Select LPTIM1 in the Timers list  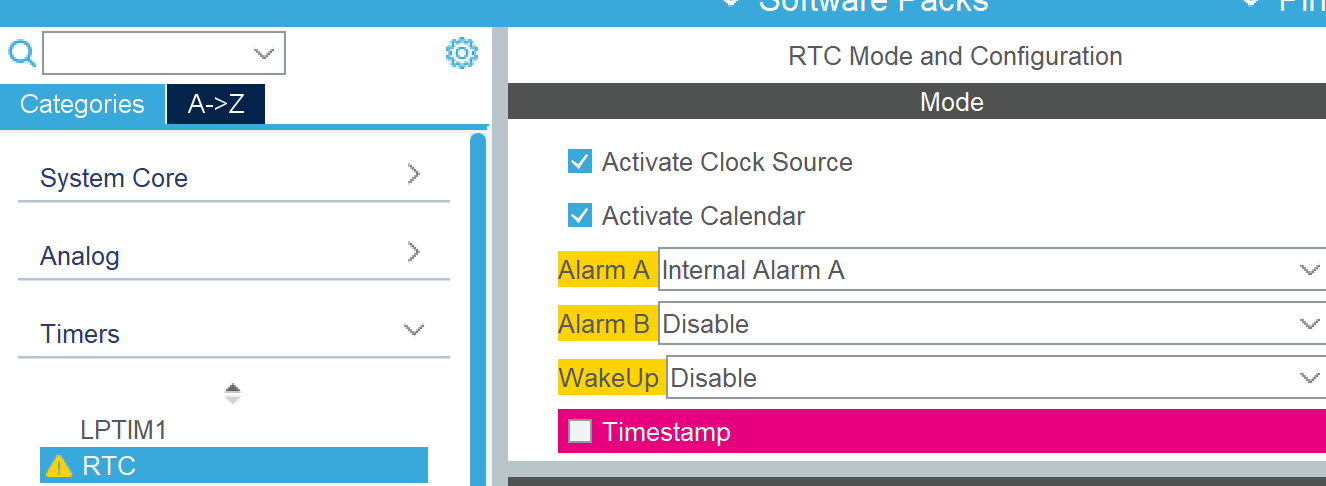pyautogui.click(x=123, y=430)
